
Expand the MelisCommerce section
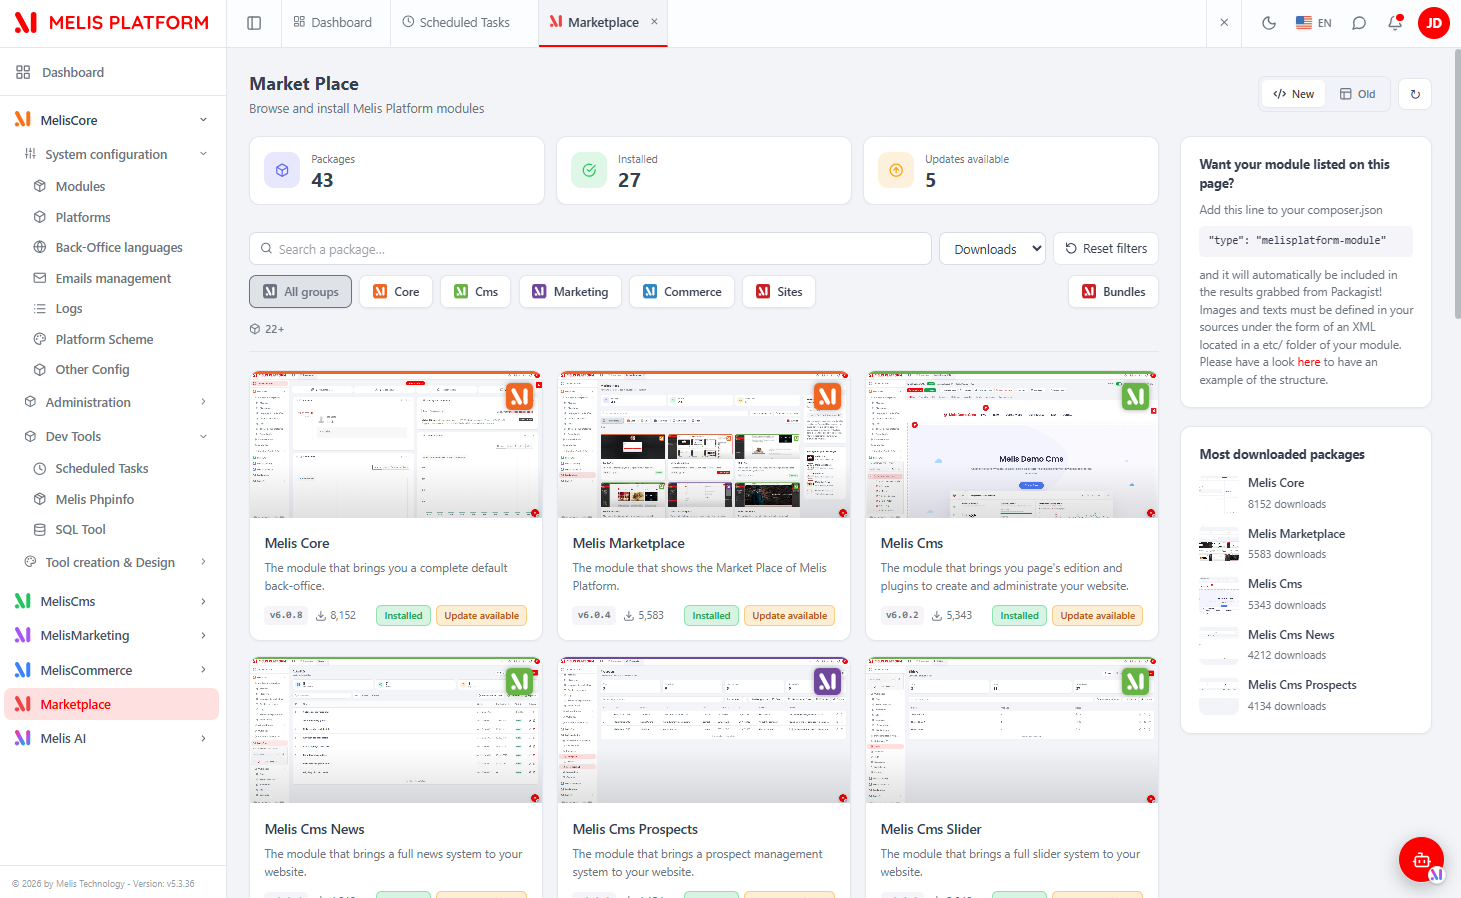(203, 670)
